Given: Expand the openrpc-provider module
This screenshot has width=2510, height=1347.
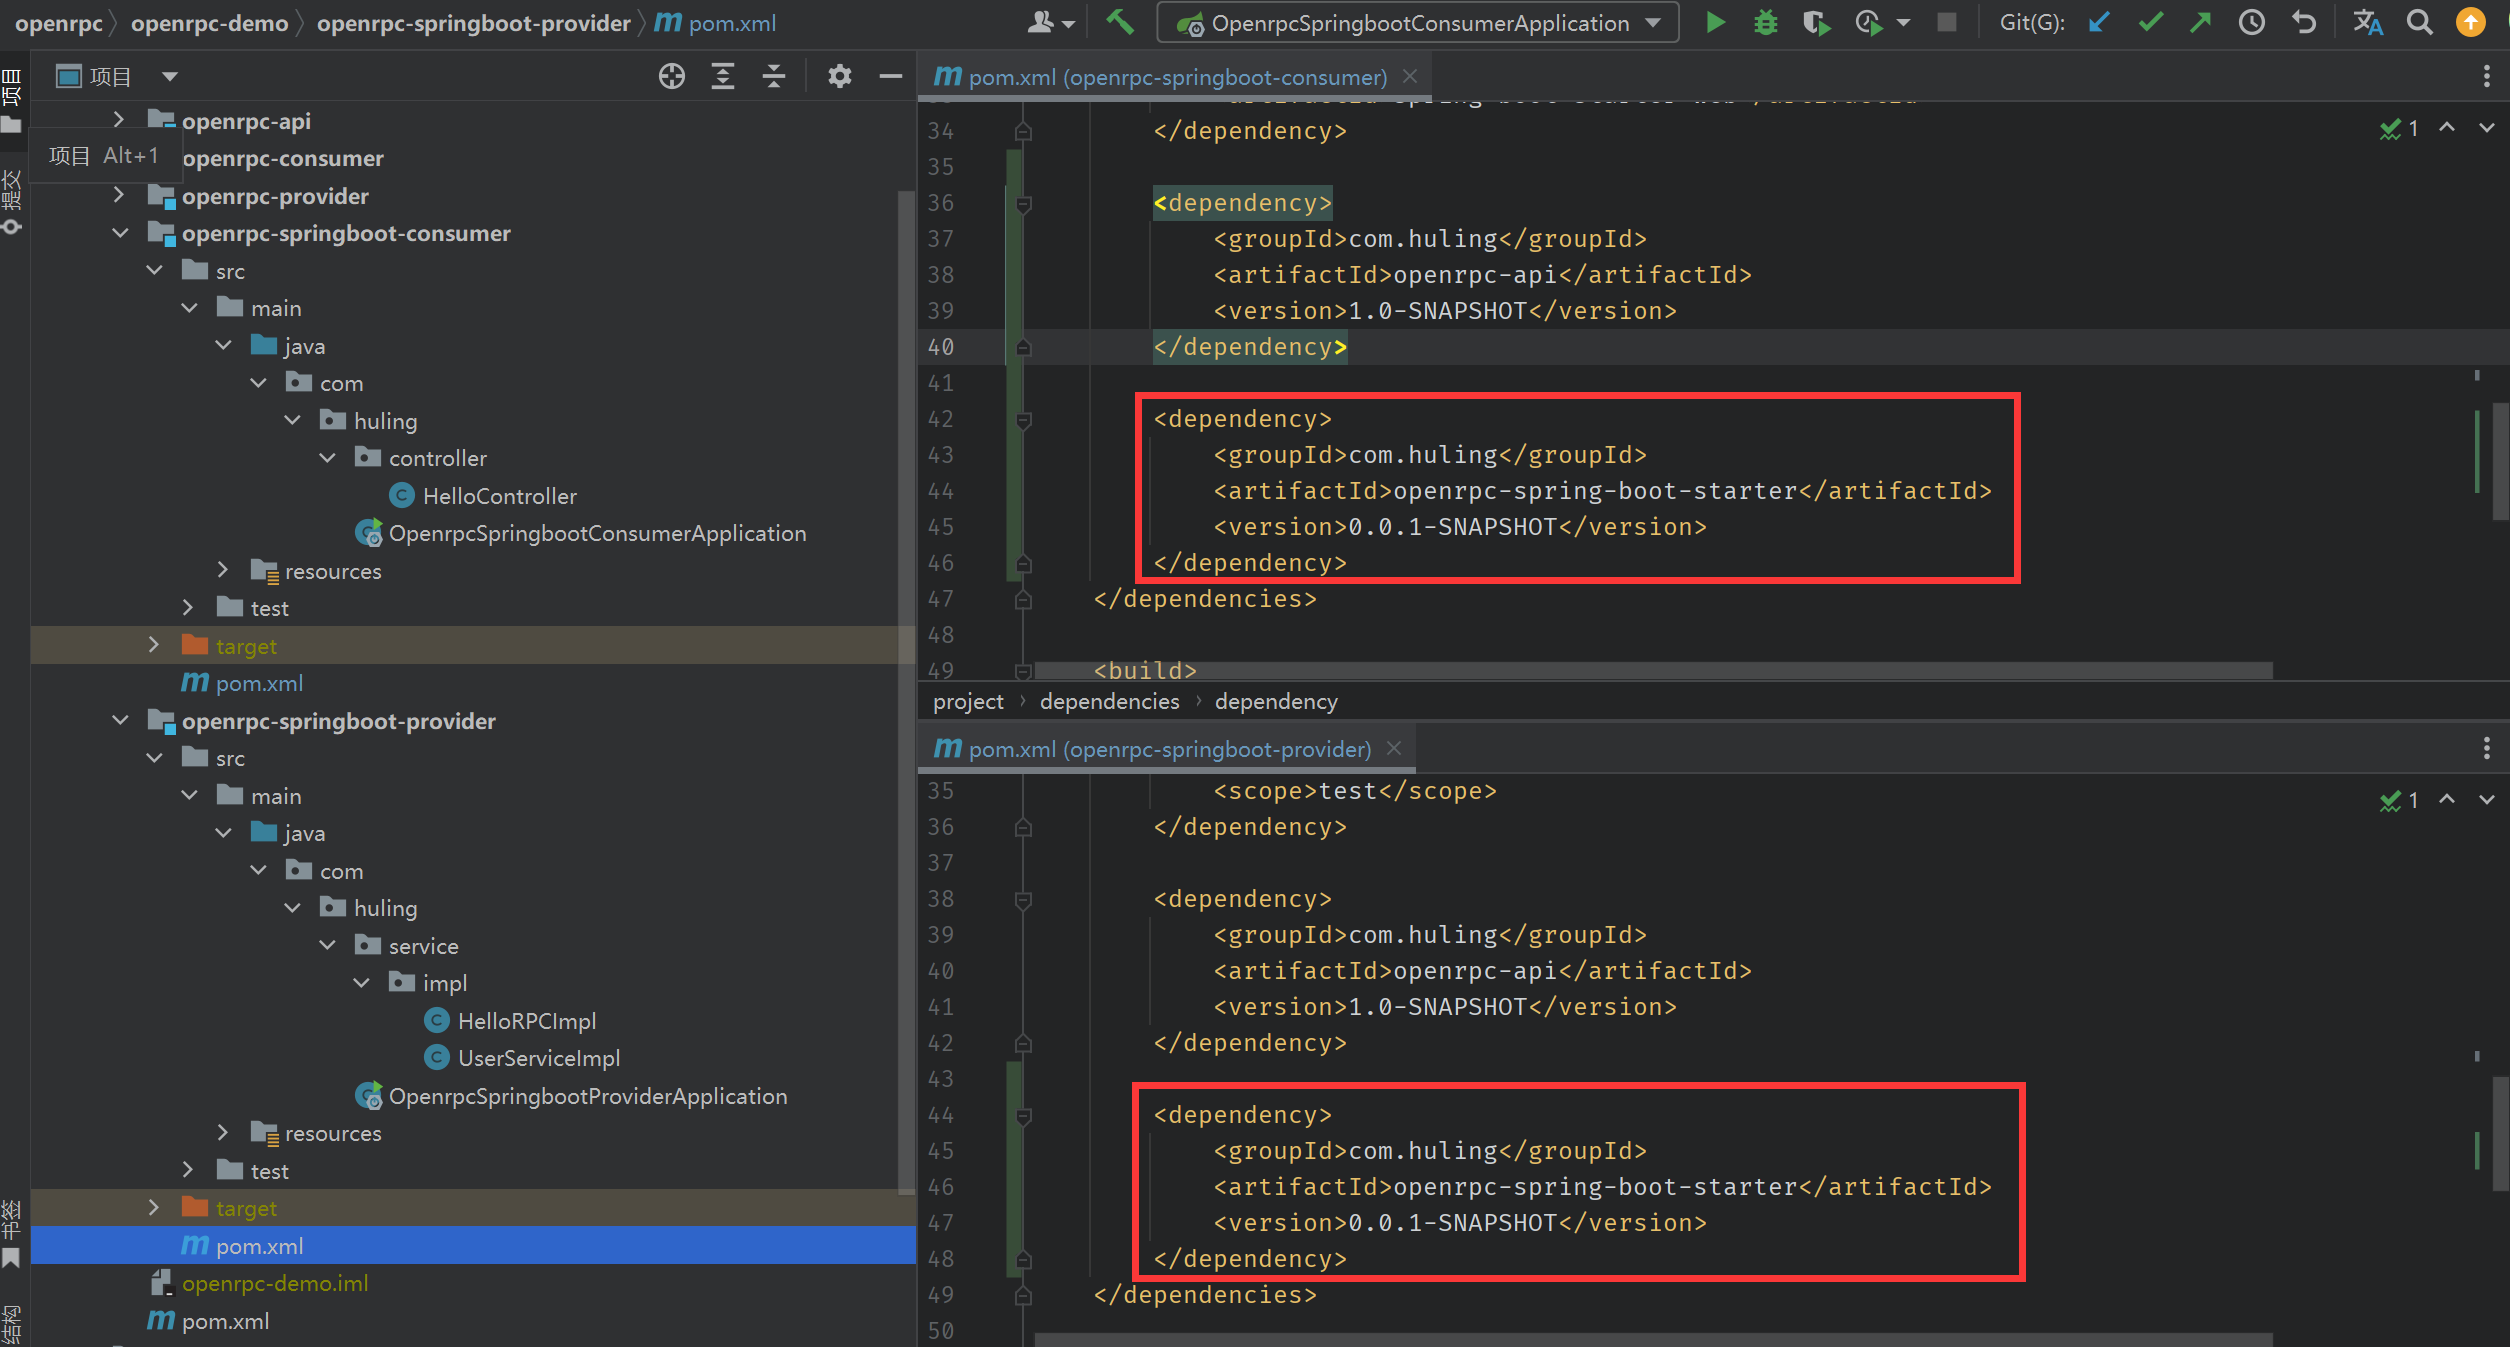Looking at the screenshot, I should 119,196.
